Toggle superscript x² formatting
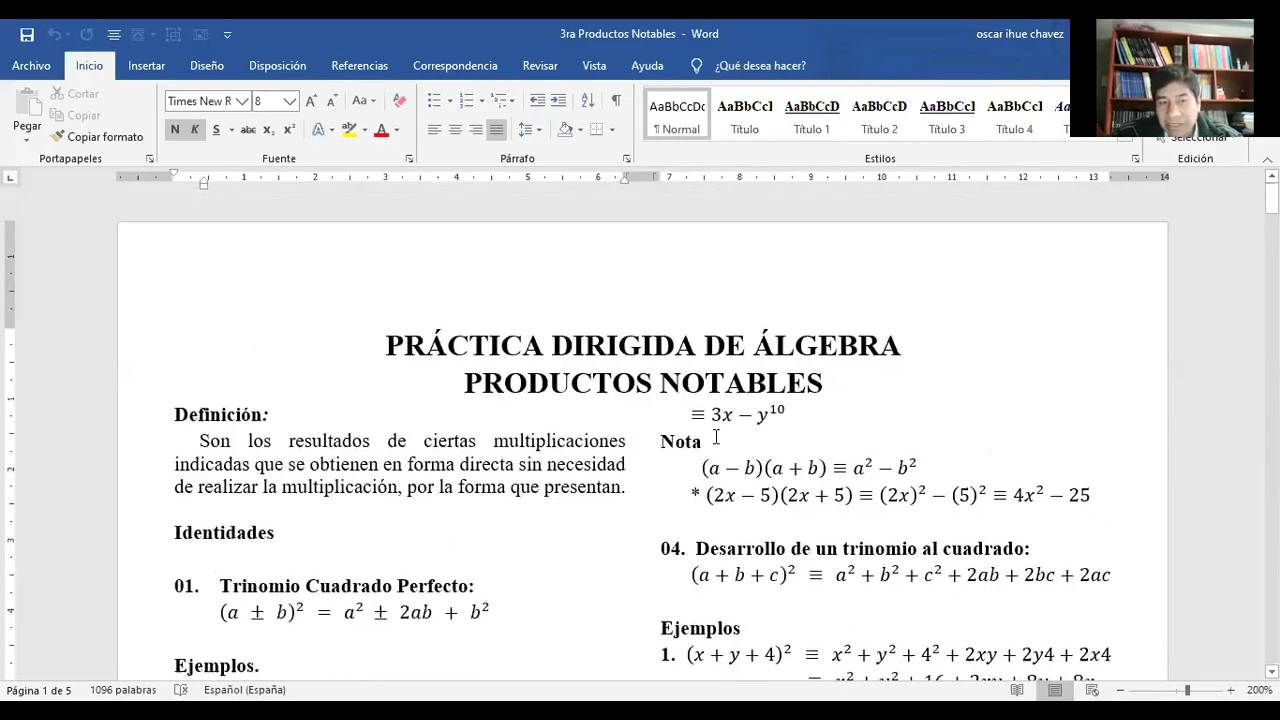 289,130
